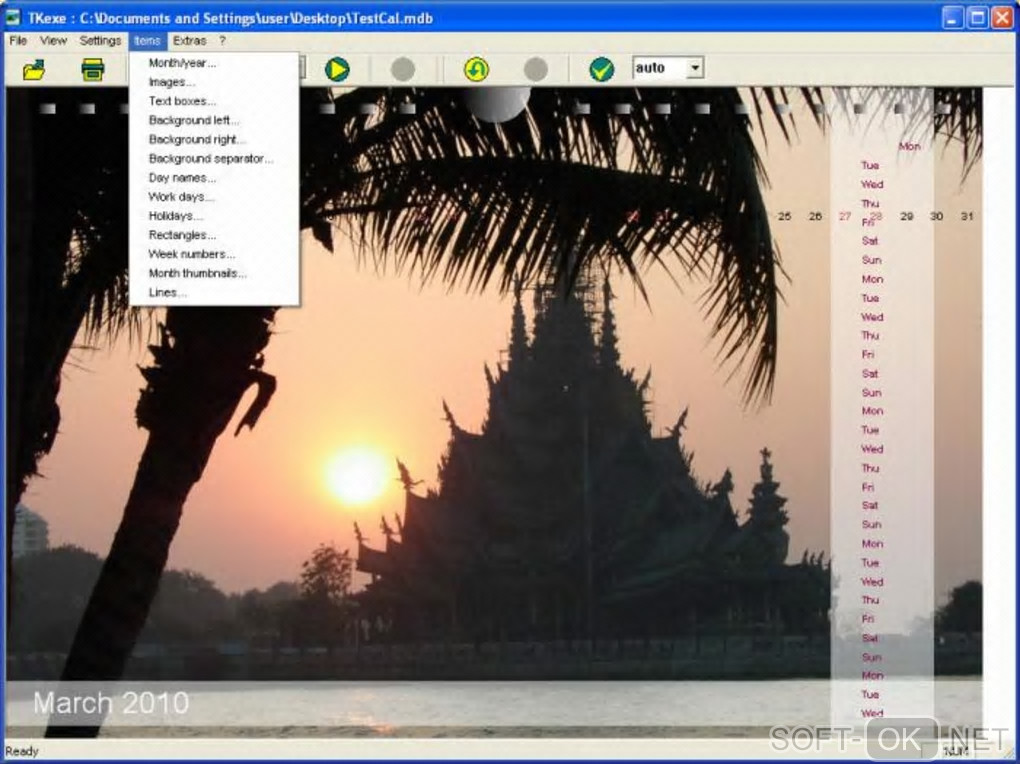Click the green checkmark icon
This screenshot has width=1020, height=764.
(x=602, y=69)
